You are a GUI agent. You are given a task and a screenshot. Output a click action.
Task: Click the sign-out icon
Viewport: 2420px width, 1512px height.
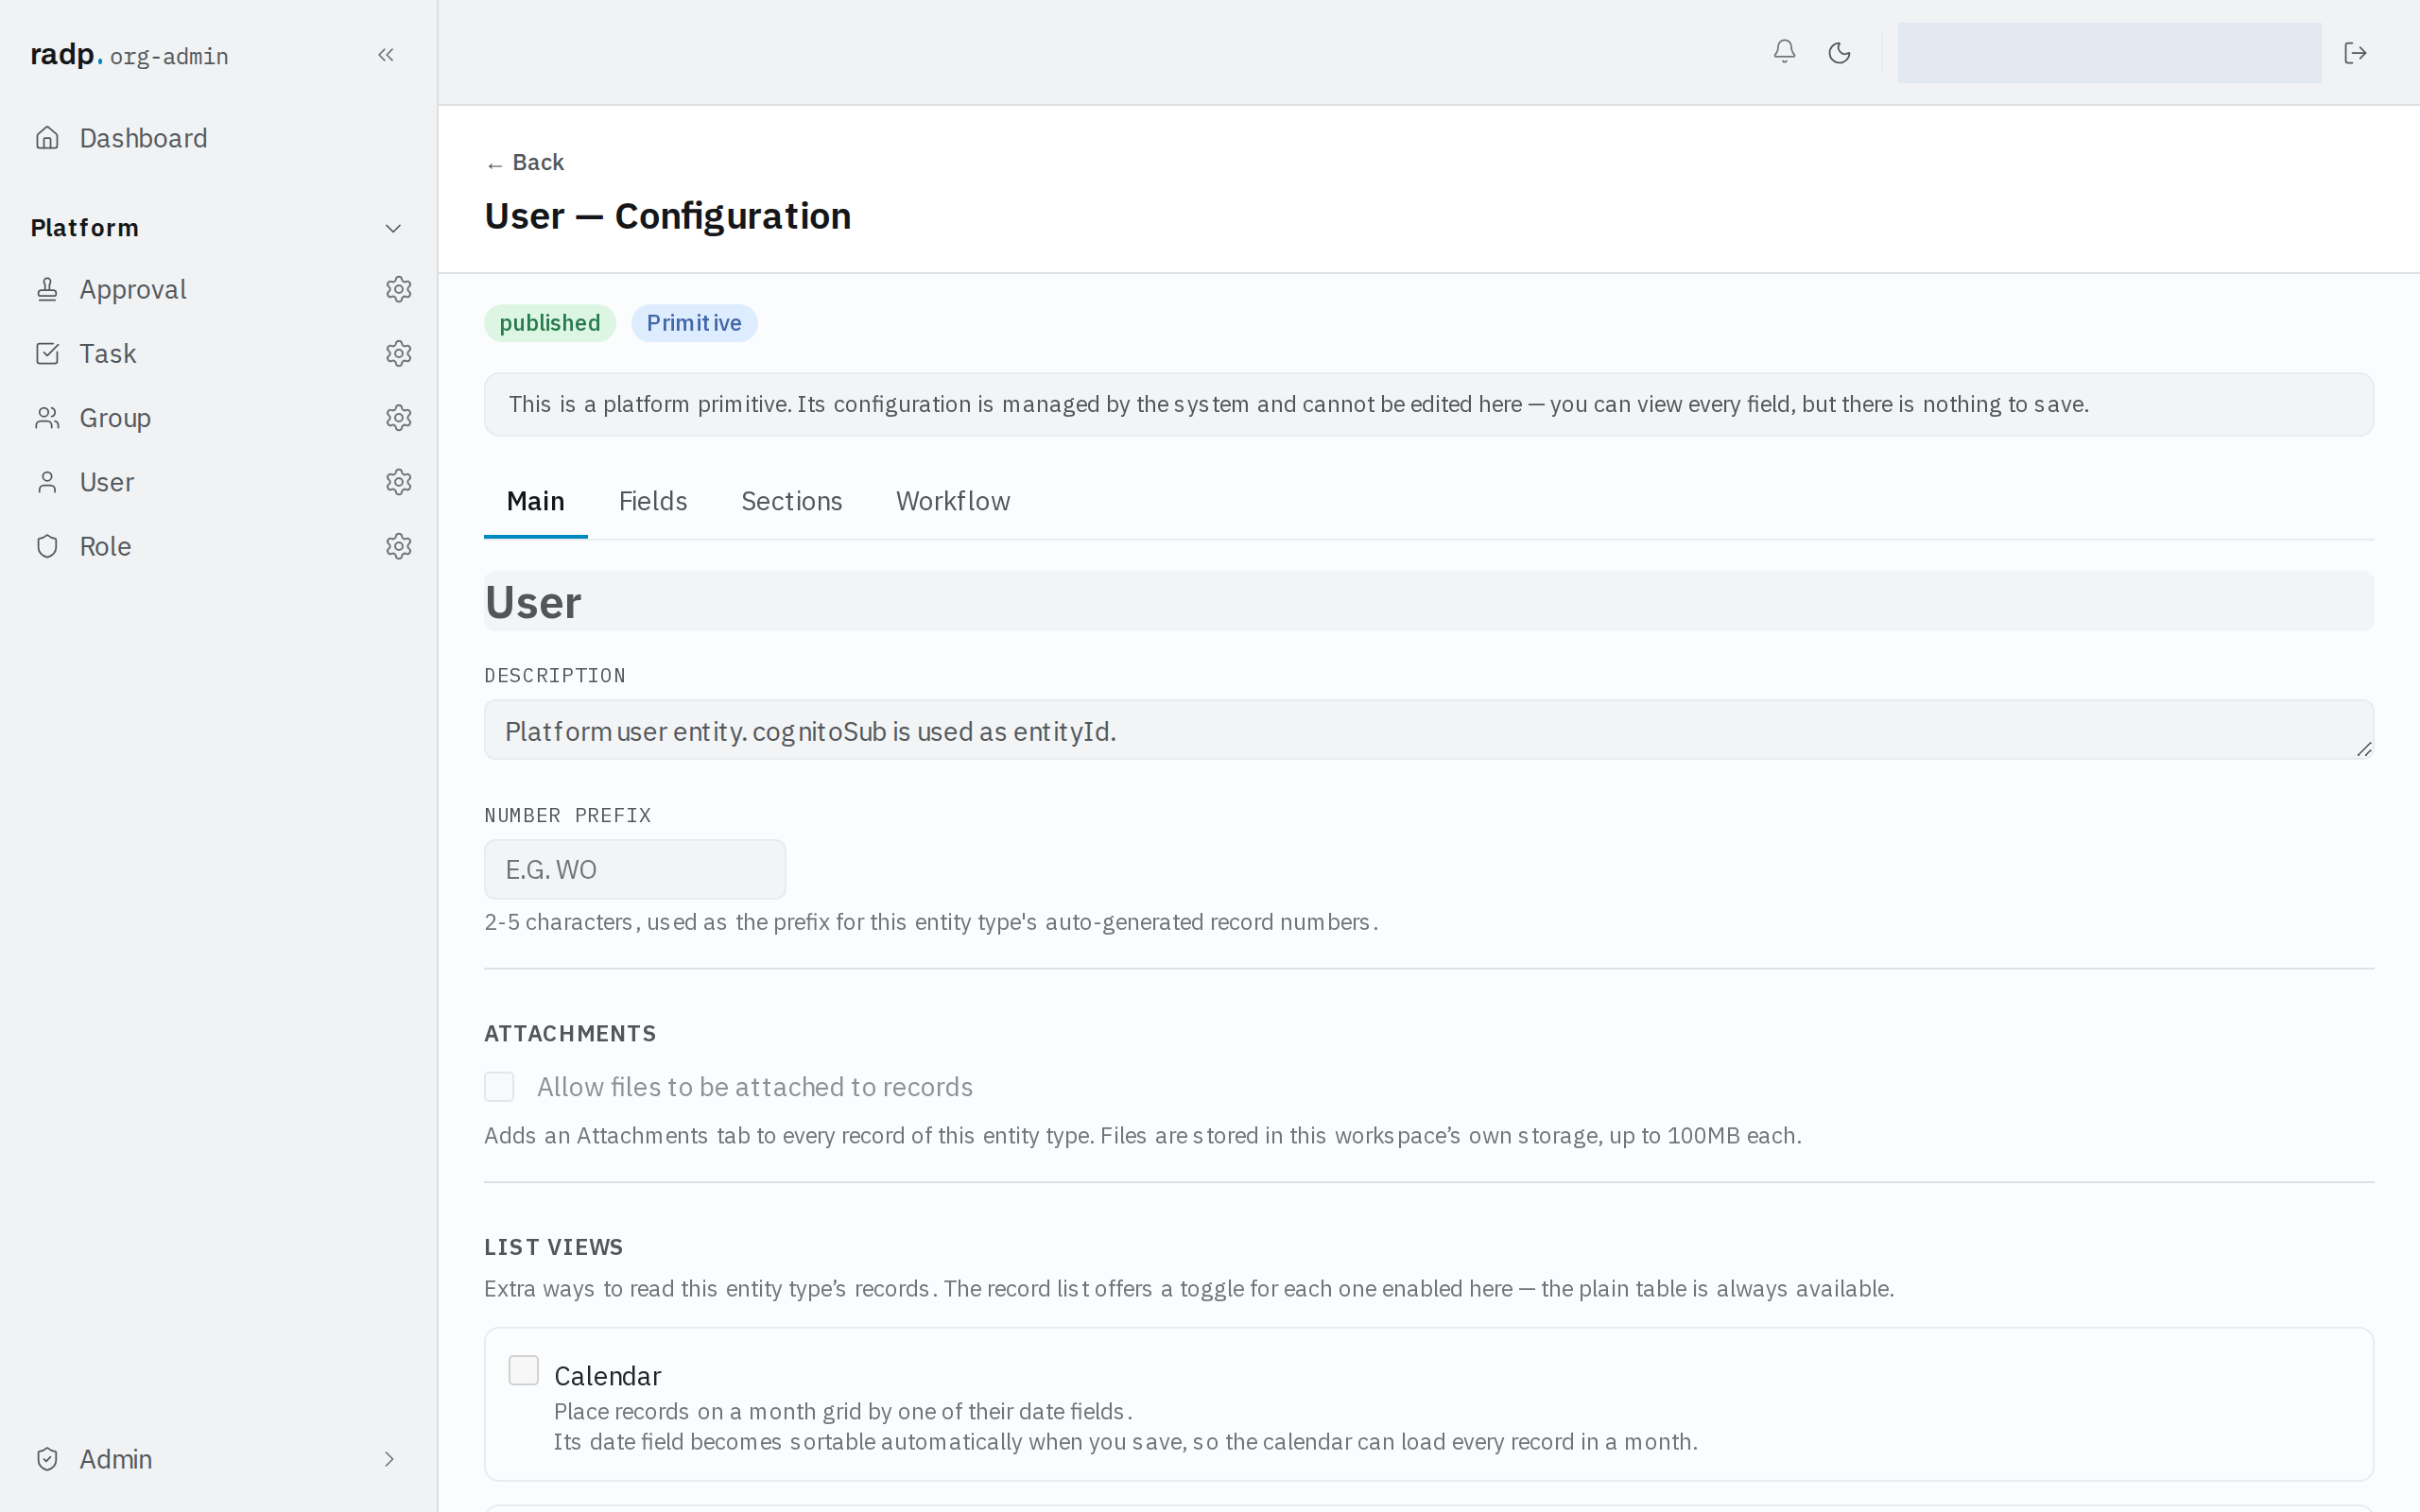2355,52
